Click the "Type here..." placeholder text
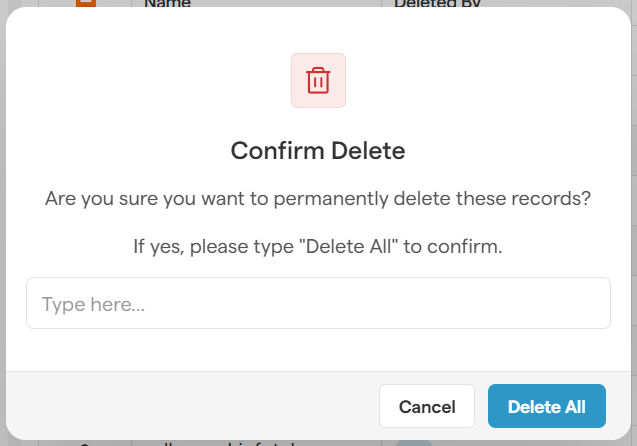The image size is (637, 446). 93,304
